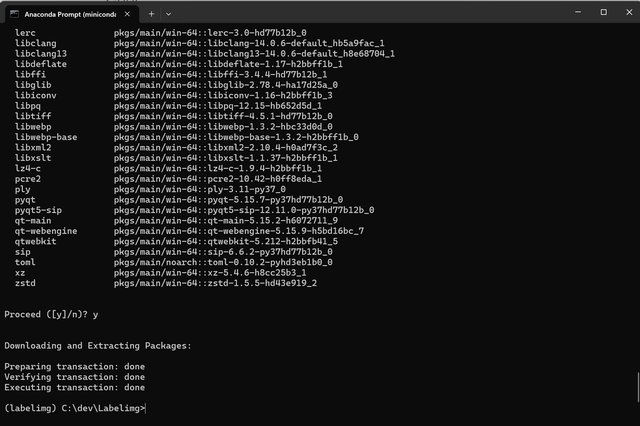
Task: Click the qt-webengine-5.15.9-h5bd16bc_7 path
Action: click(239, 231)
